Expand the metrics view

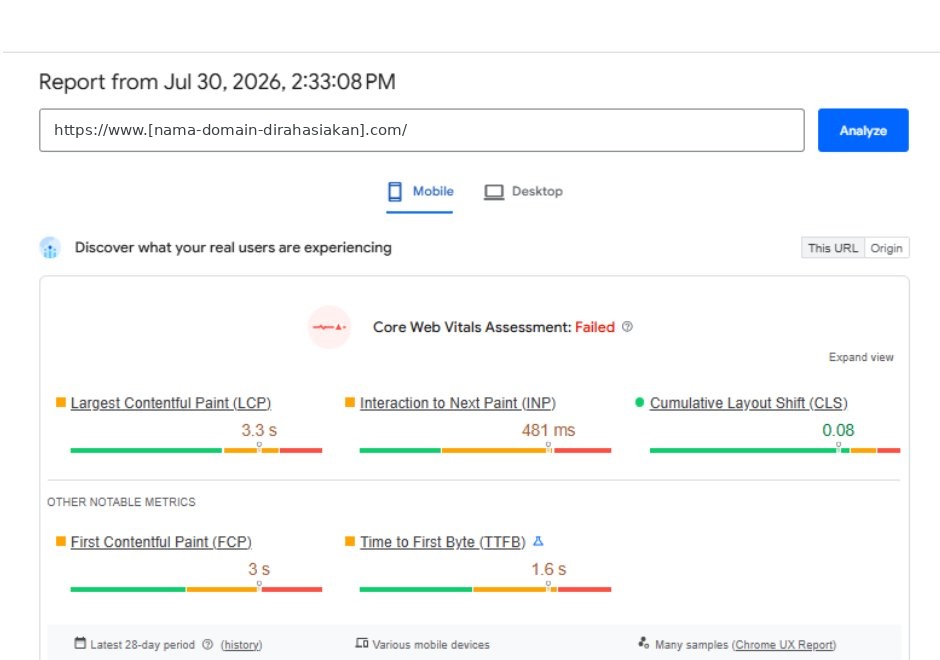point(861,357)
